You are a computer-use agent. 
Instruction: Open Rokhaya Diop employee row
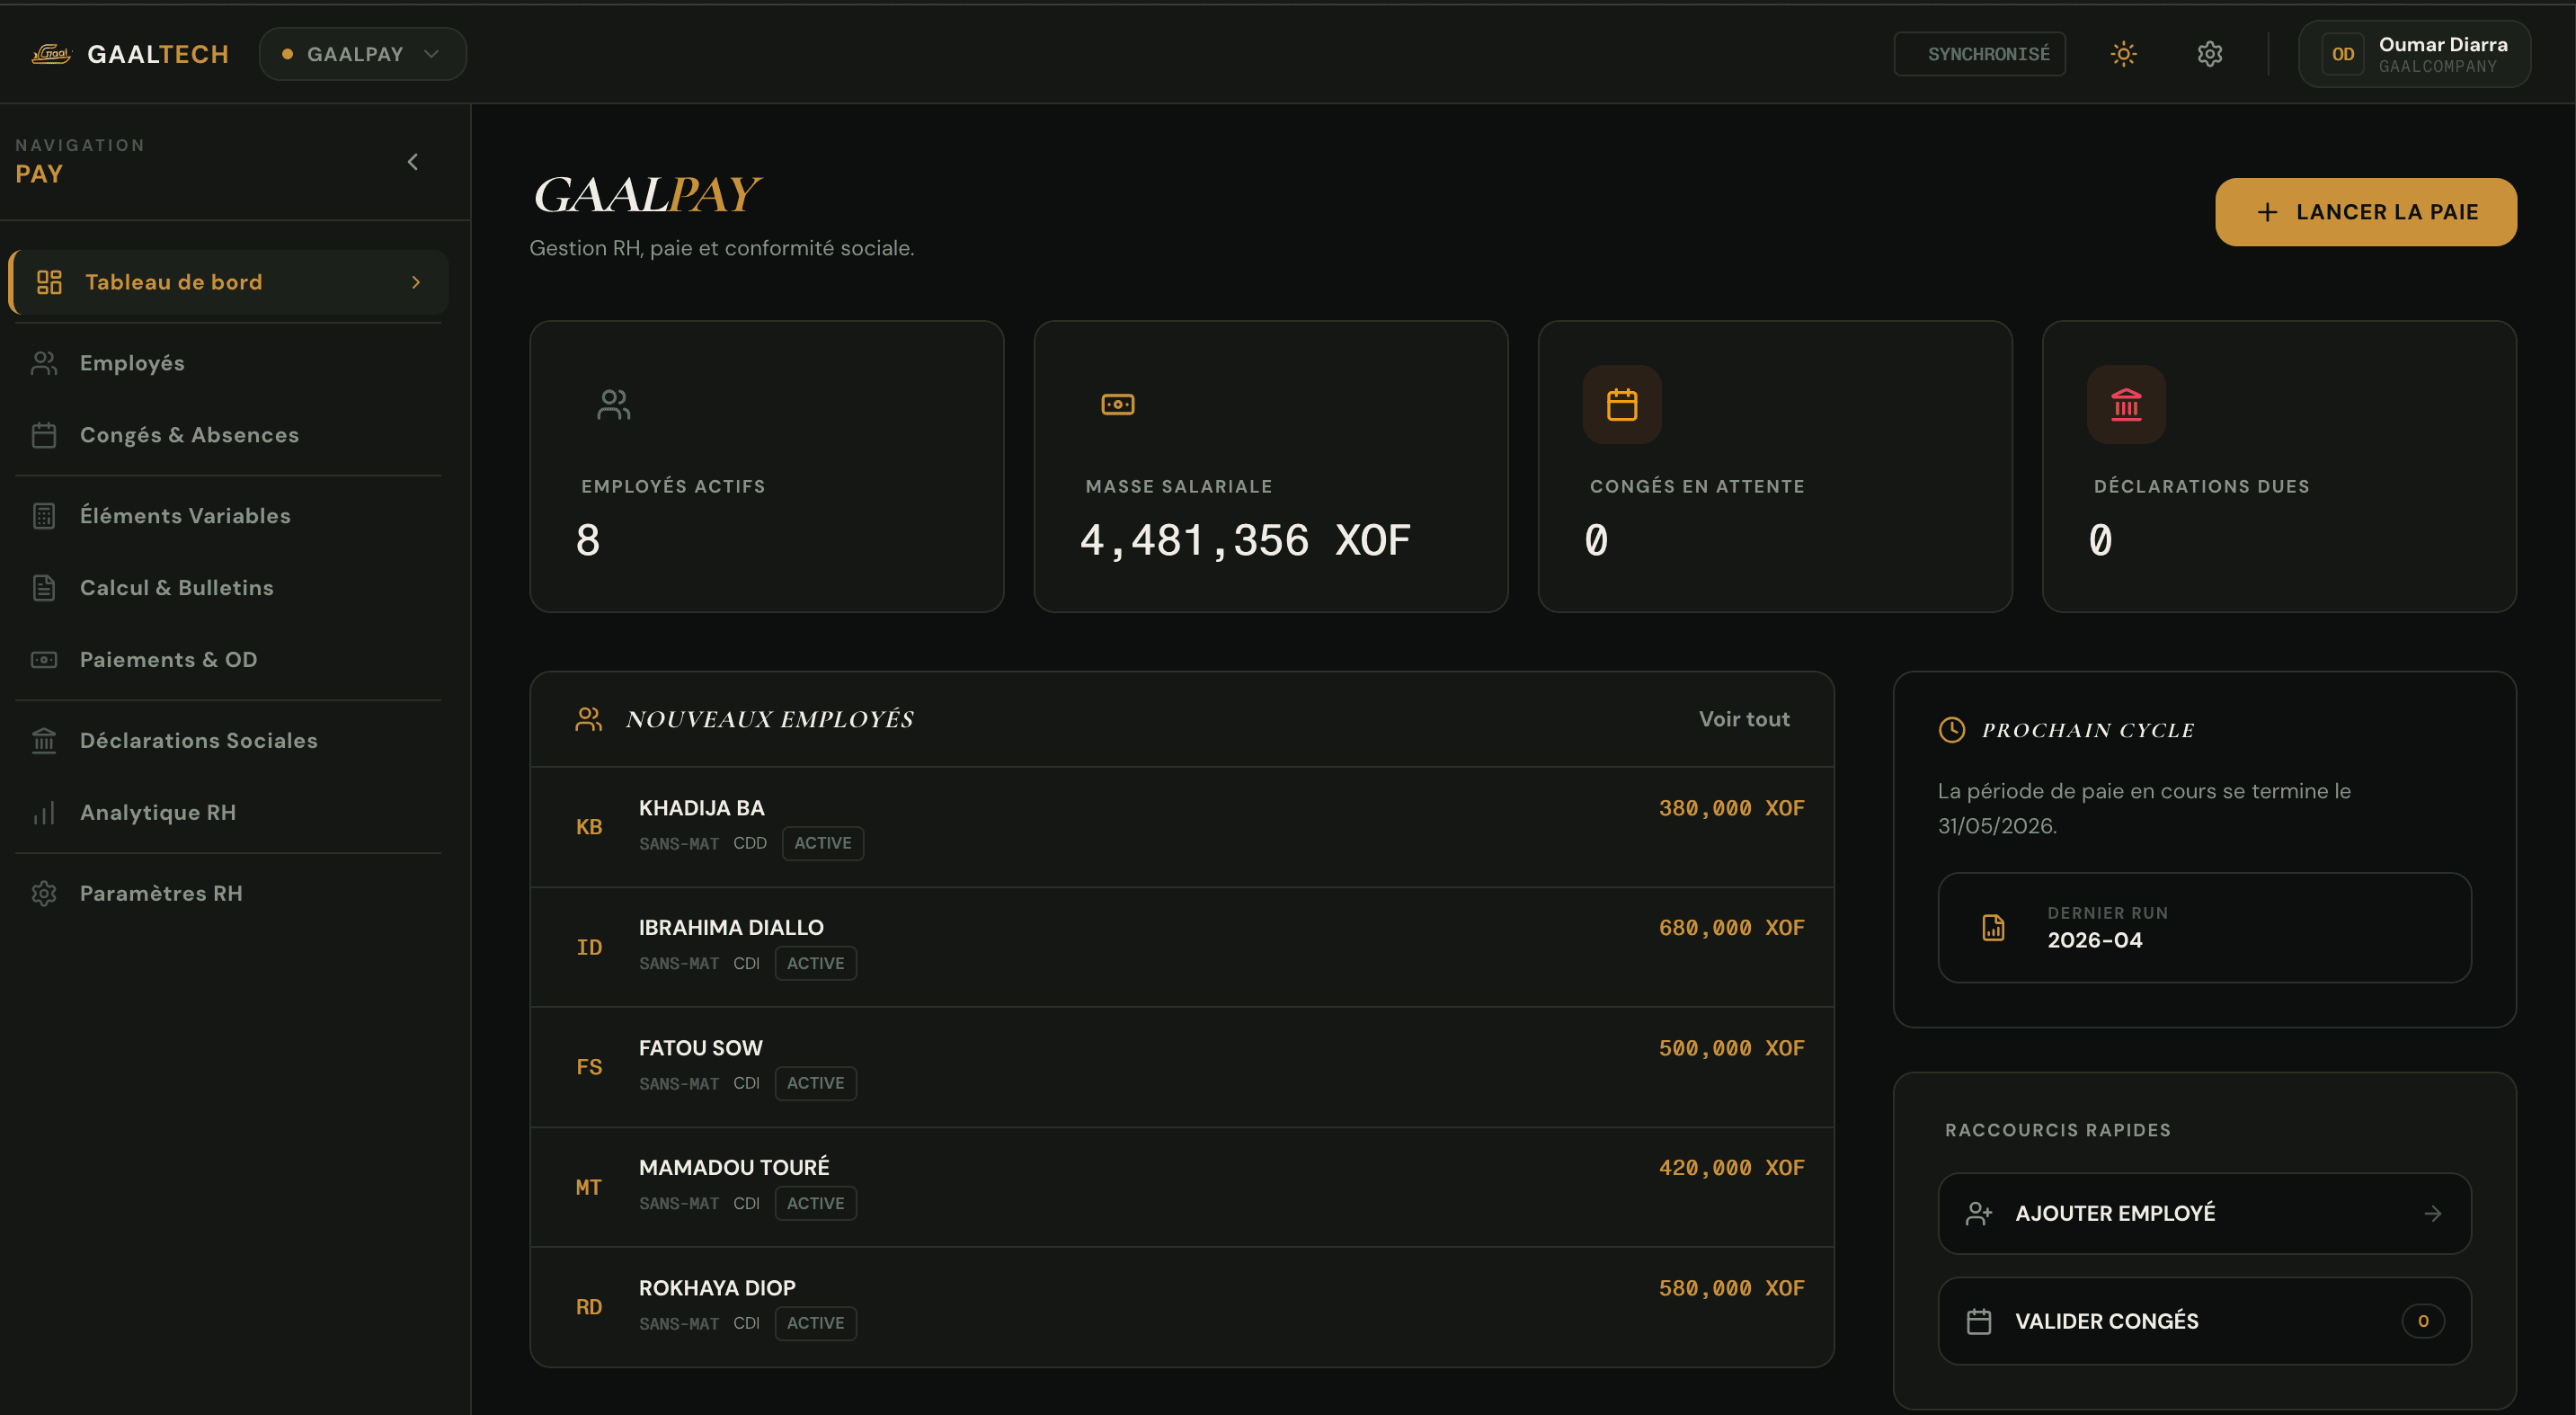click(1182, 1307)
